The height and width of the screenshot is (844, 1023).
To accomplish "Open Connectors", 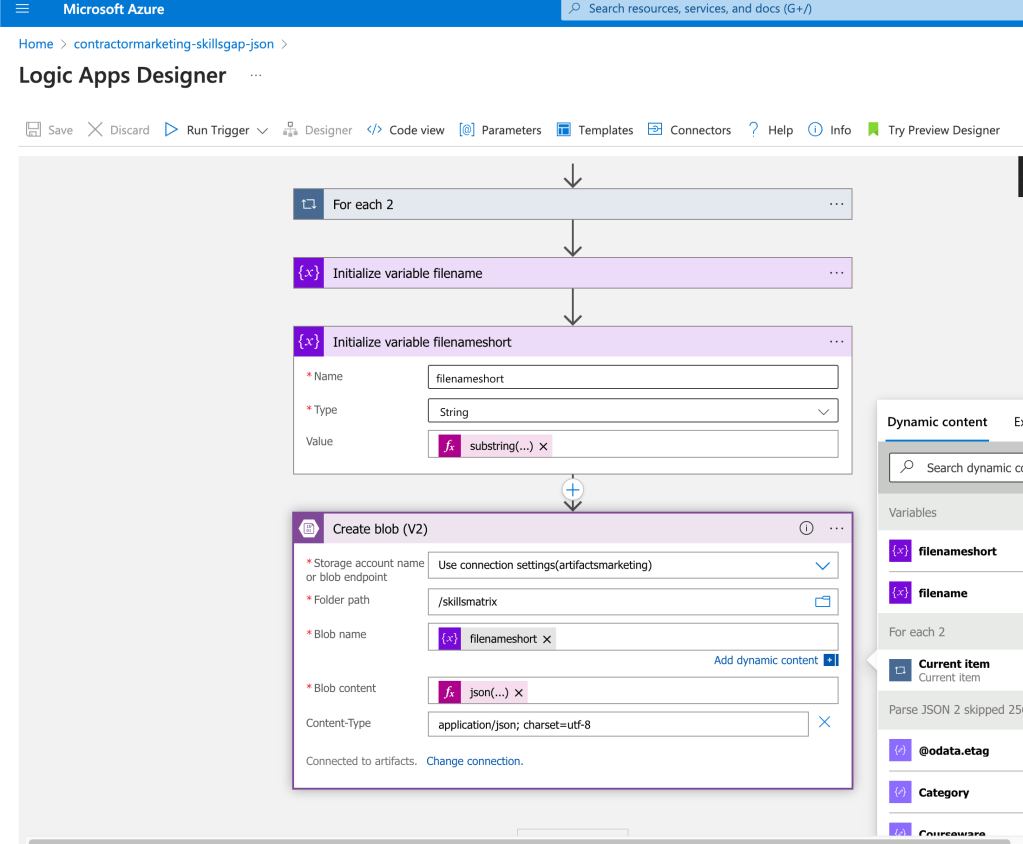I will (690, 130).
